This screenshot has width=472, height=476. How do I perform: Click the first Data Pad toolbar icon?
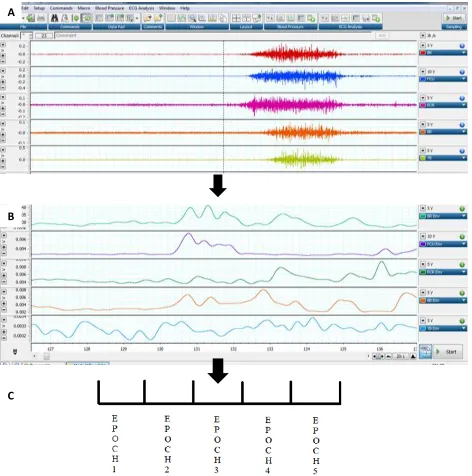tap(99, 18)
